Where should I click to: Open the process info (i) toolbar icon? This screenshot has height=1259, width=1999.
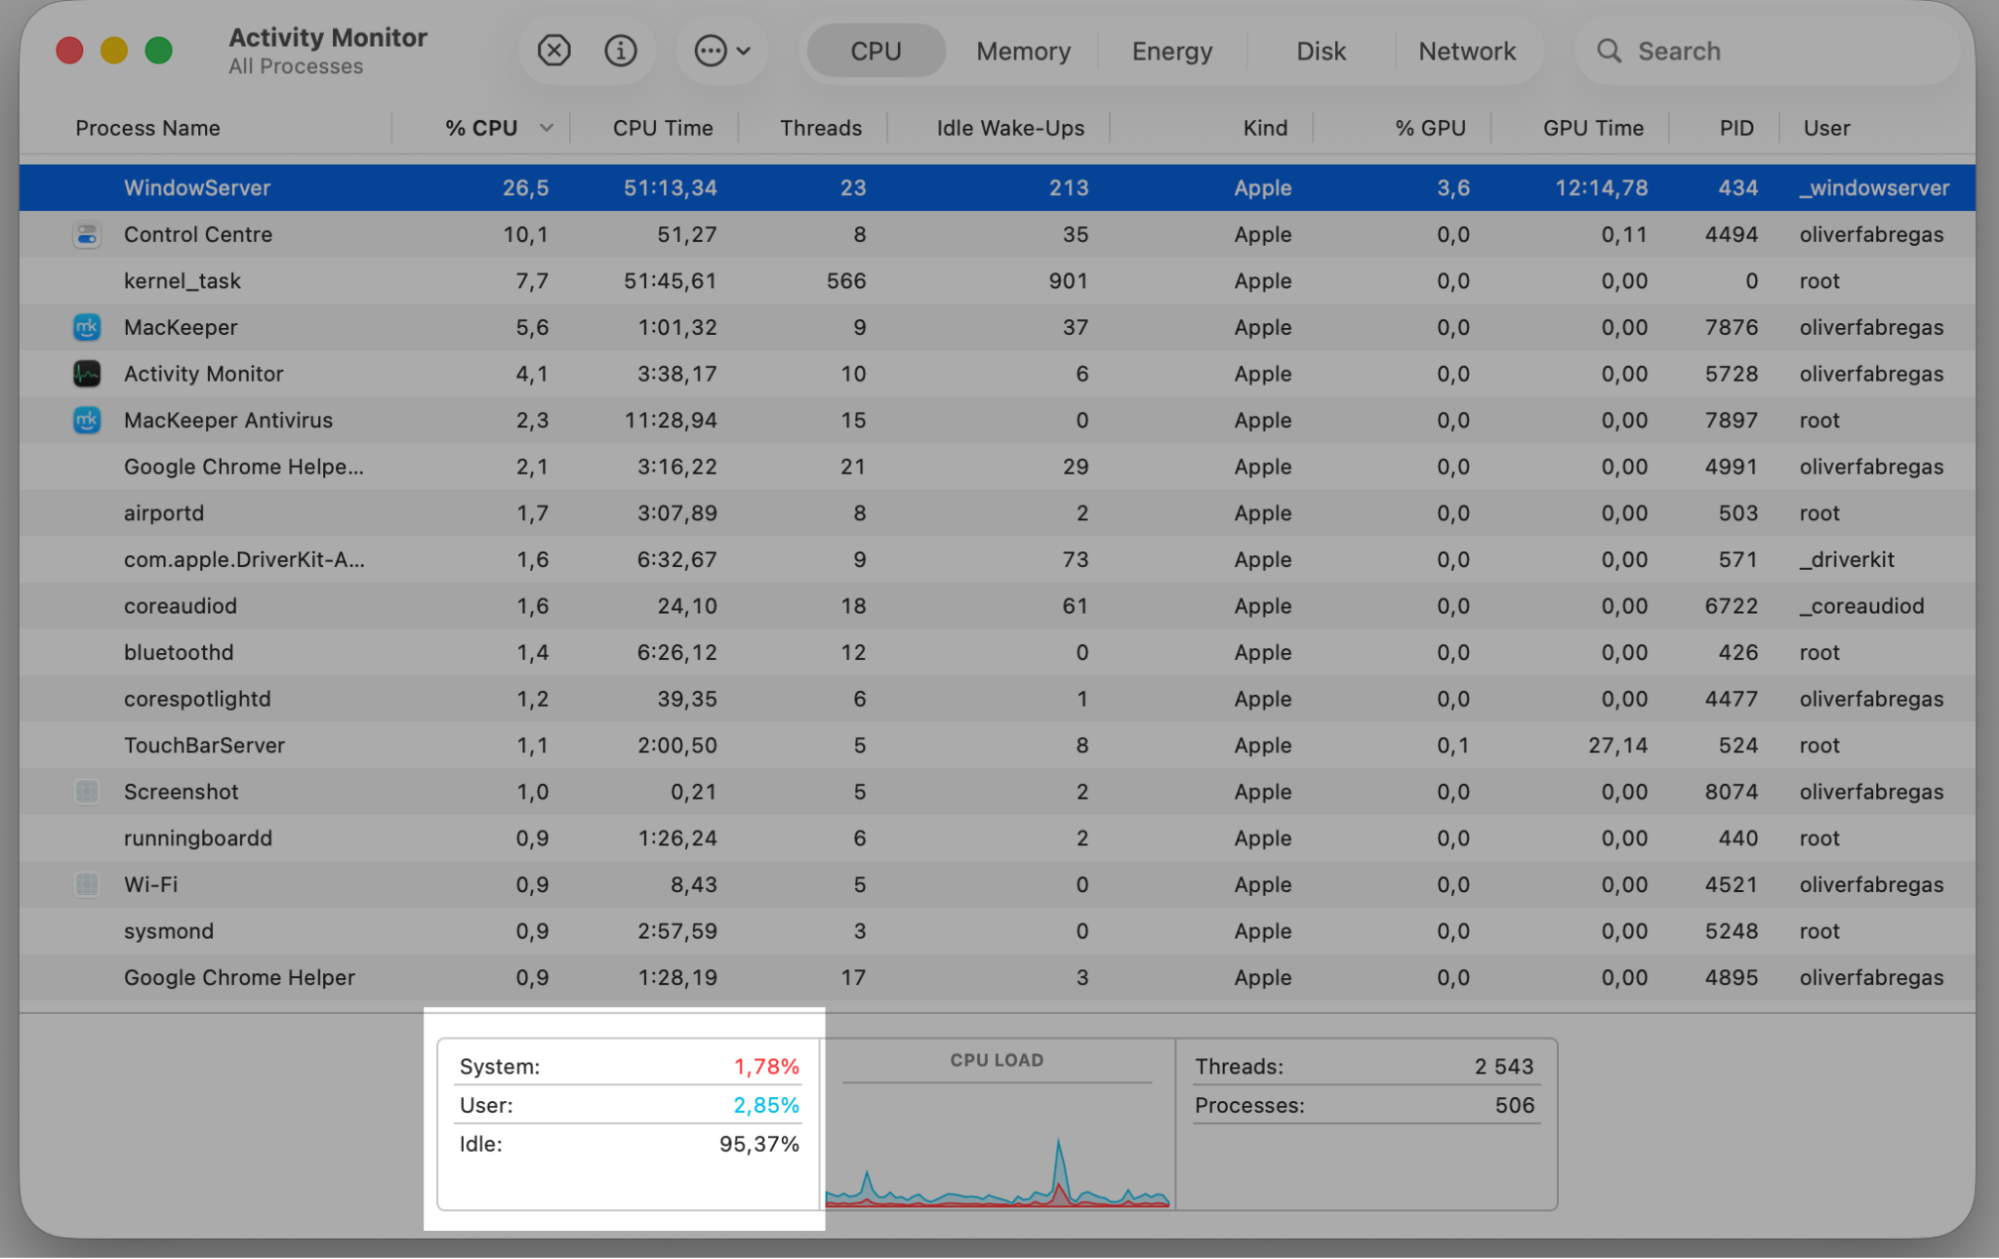pos(620,50)
